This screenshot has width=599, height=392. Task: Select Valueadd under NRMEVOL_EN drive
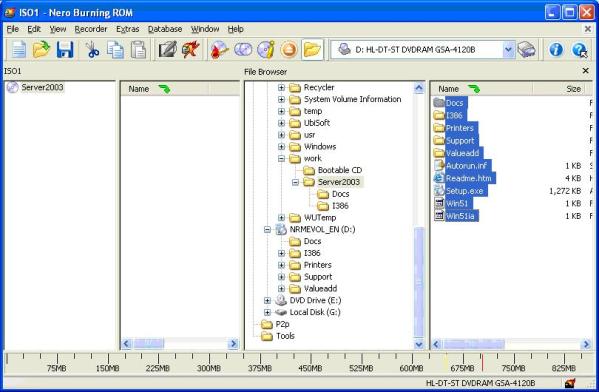(320, 289)
